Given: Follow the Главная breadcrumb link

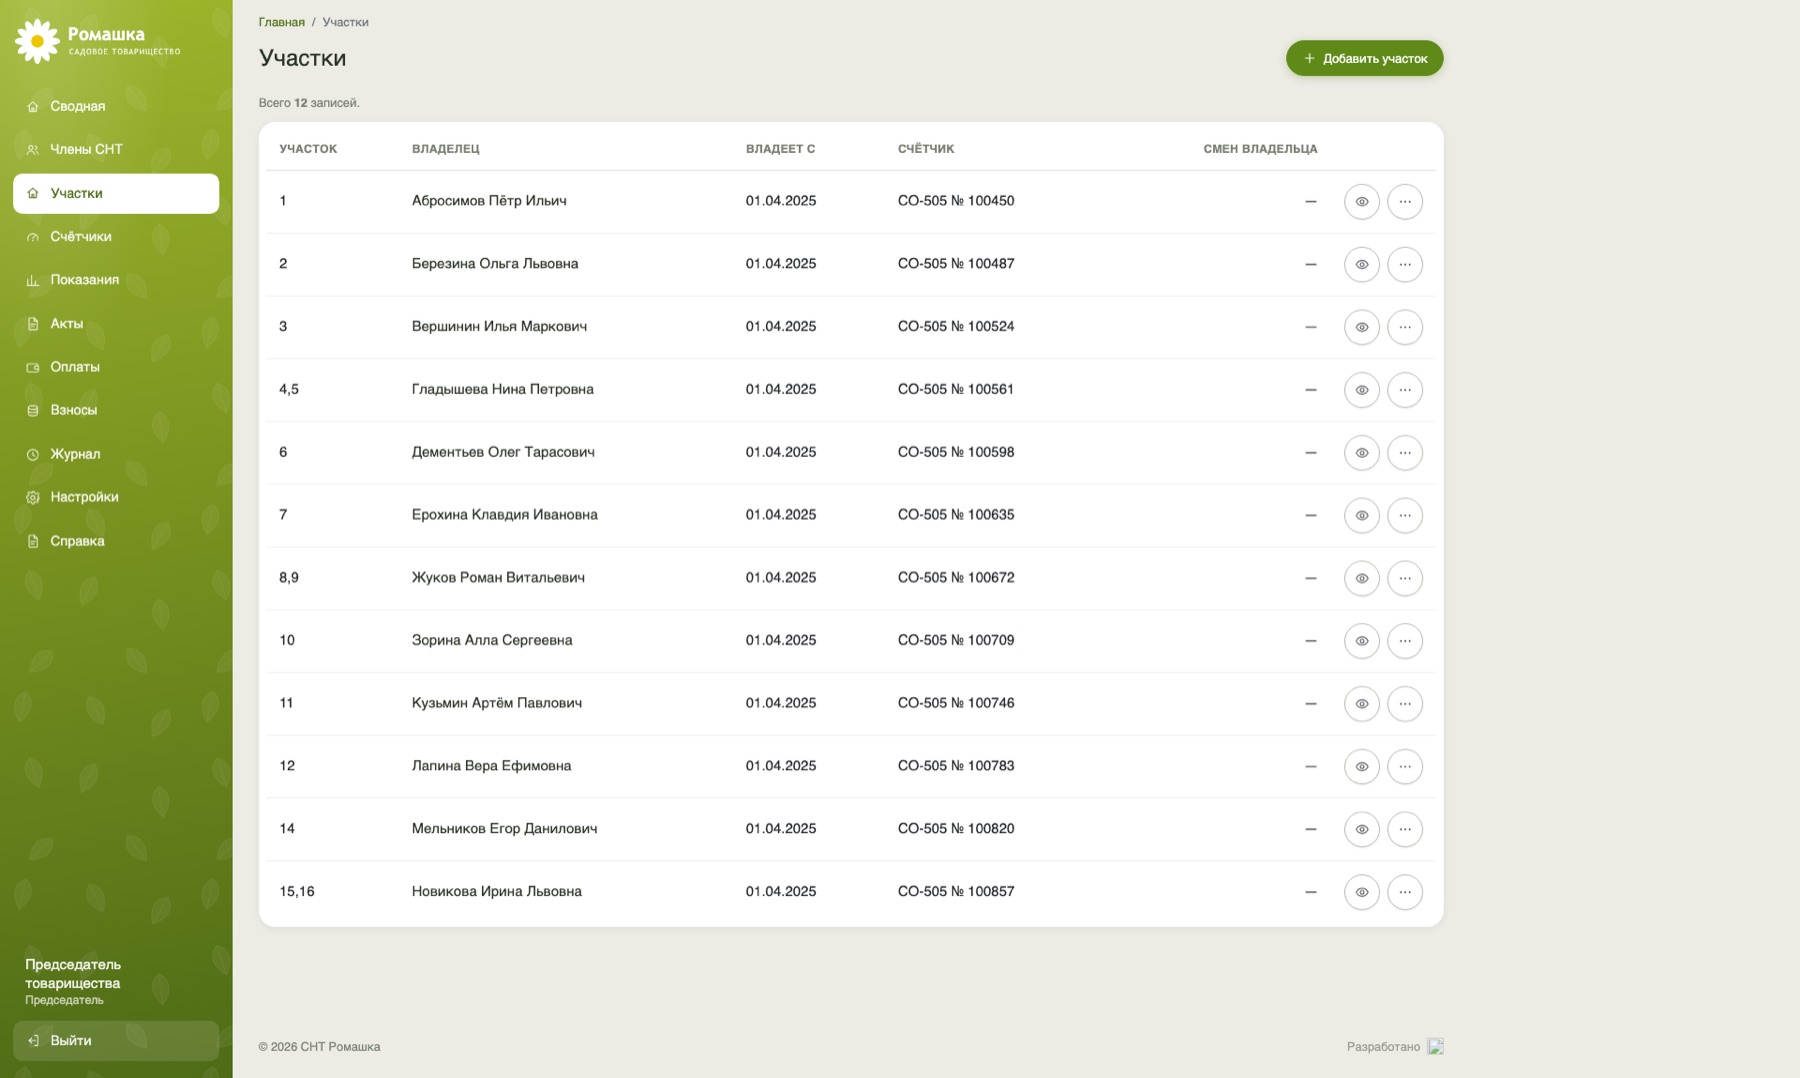Looking at the screenshot, I should pos(282,22).
